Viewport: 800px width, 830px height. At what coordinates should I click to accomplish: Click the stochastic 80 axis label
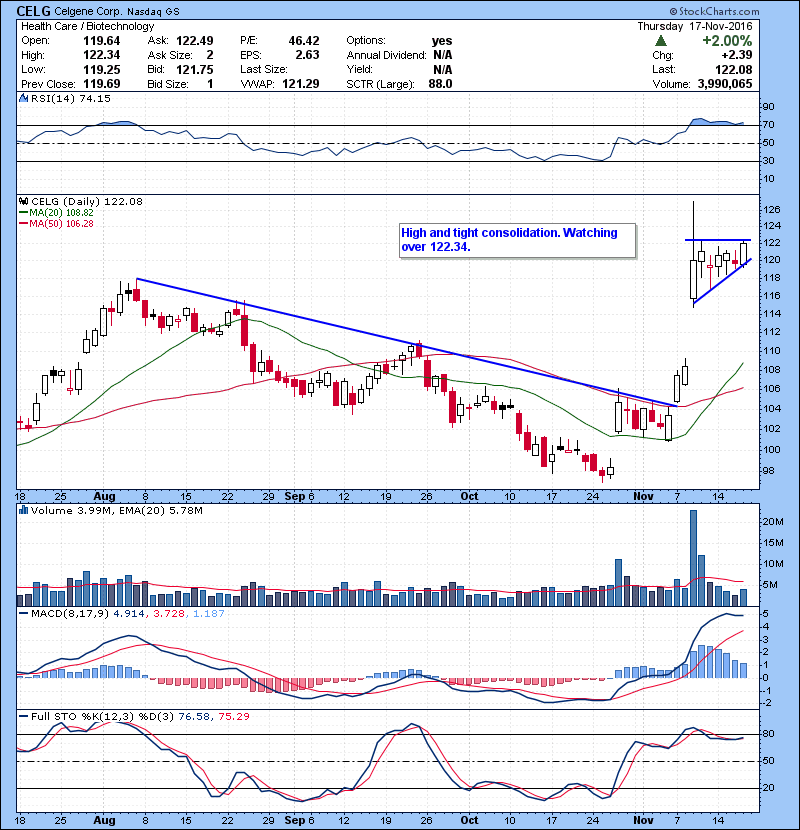[769, 734]
